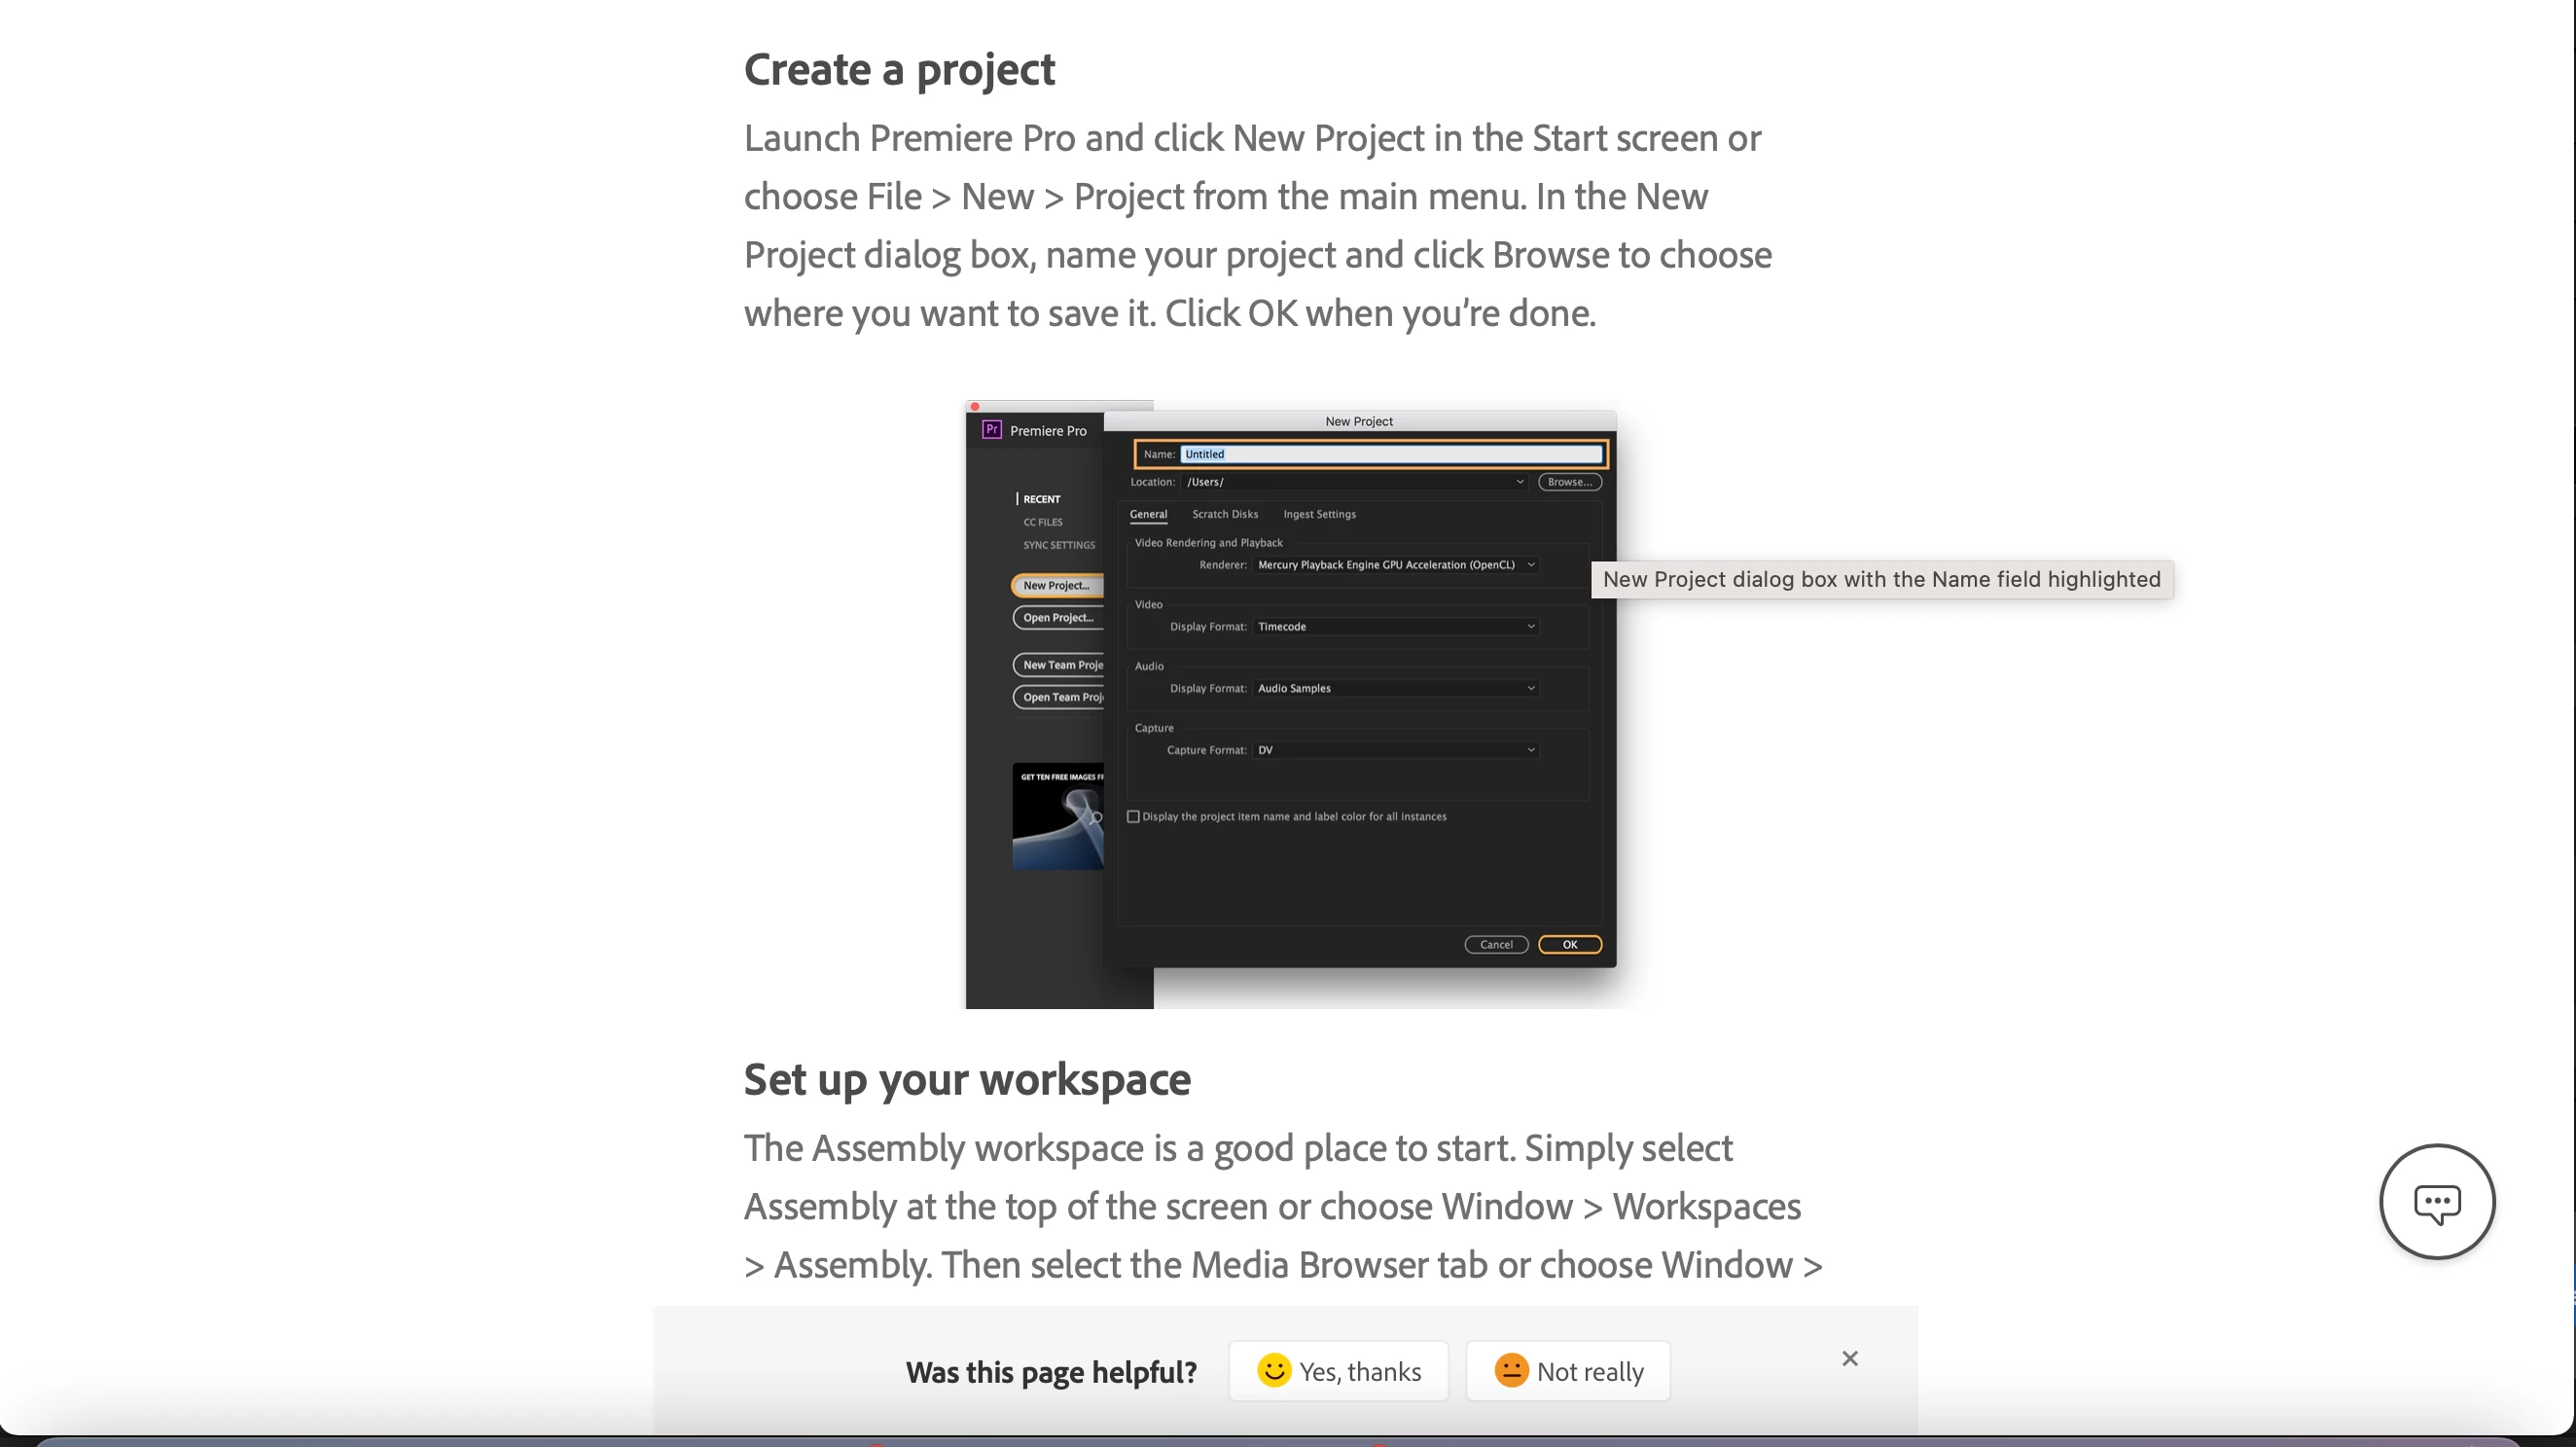Click the Cancel button in dialog
2576x1447 pixels.
pos(1495,945)
